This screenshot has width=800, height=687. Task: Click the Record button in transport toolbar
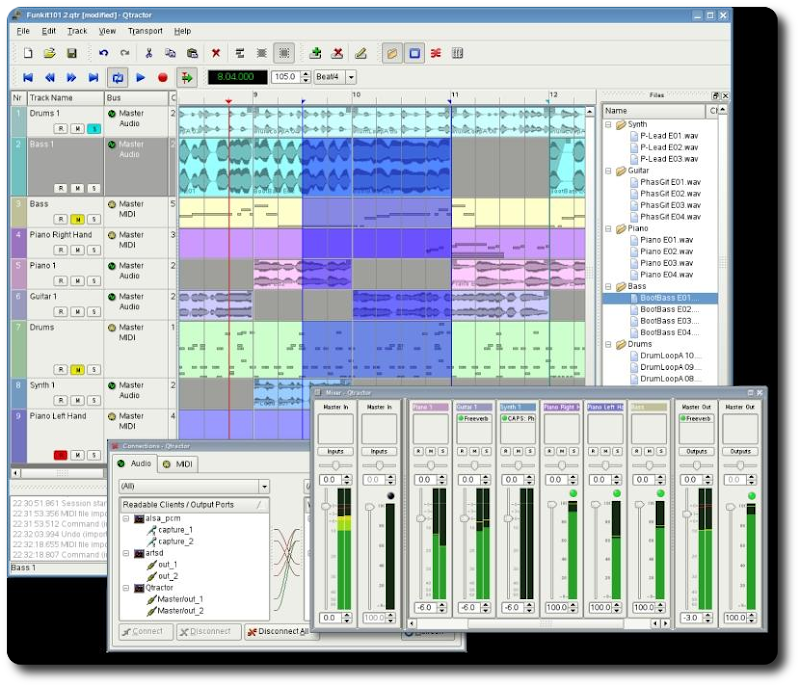pos(163,77)
